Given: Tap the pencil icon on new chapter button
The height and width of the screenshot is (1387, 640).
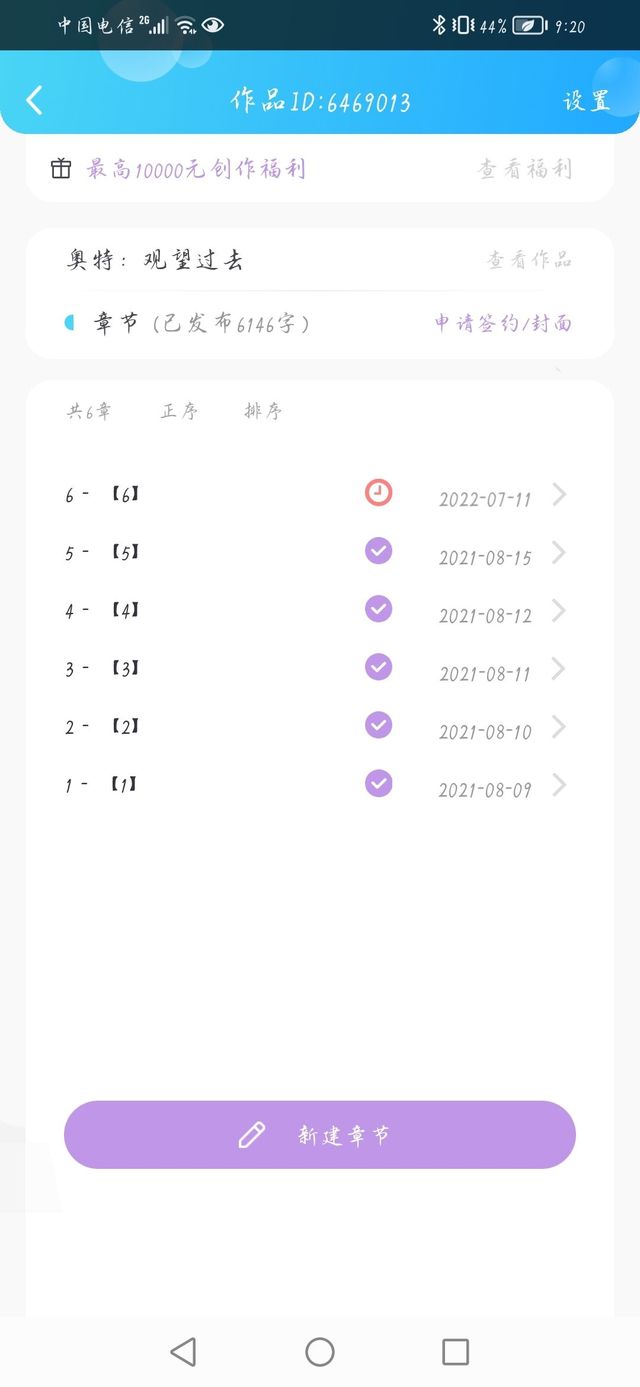Looking at the screenshot, I should click(x=252, y=1135).
